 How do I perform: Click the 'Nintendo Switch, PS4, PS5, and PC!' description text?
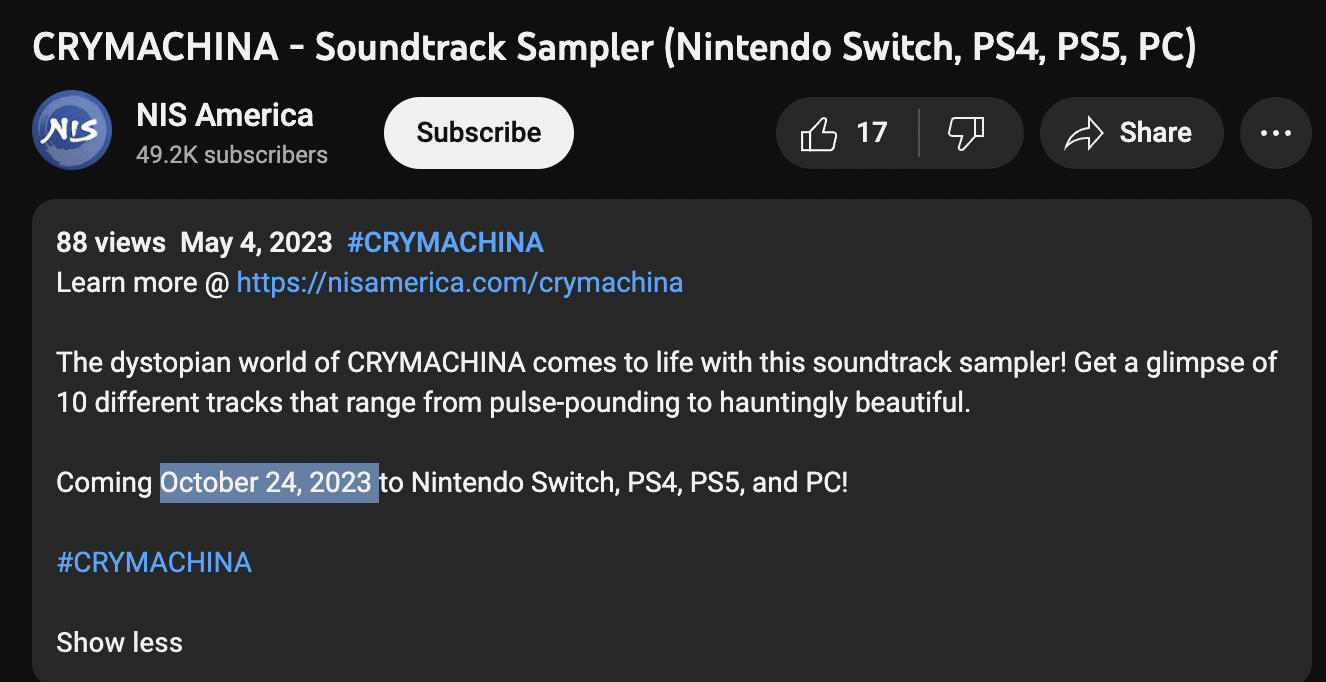pyautogui.click(x=629, y=483)
